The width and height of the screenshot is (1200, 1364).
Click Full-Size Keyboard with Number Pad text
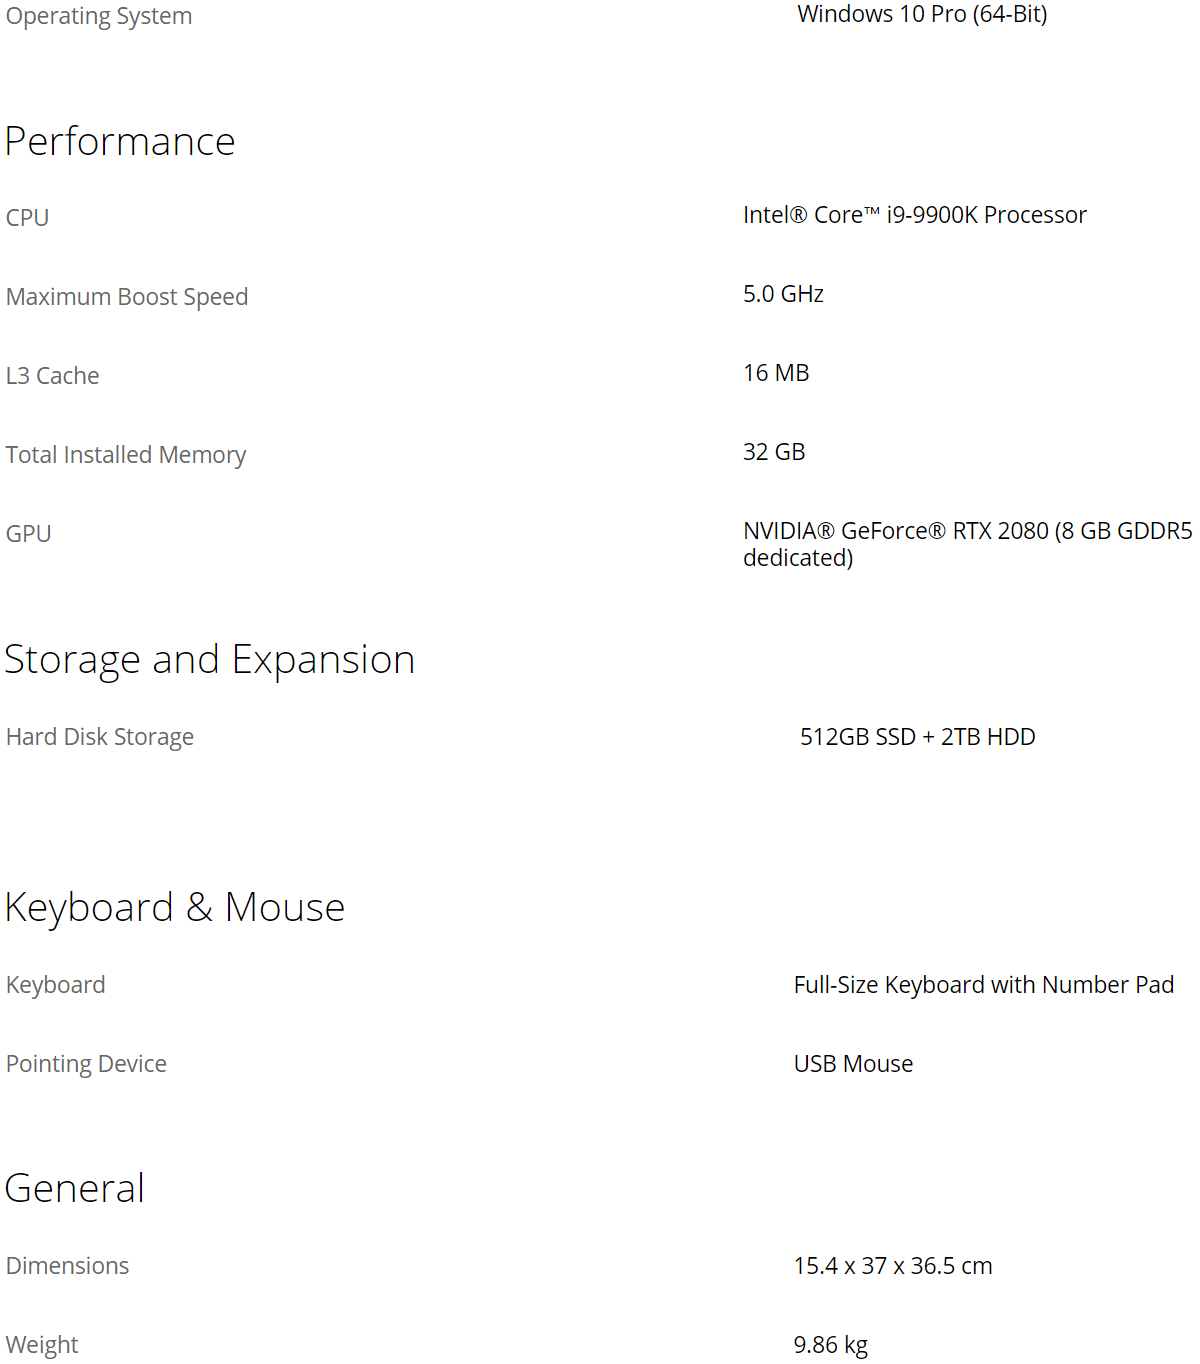pyautogui.click(x=984, y=985)
